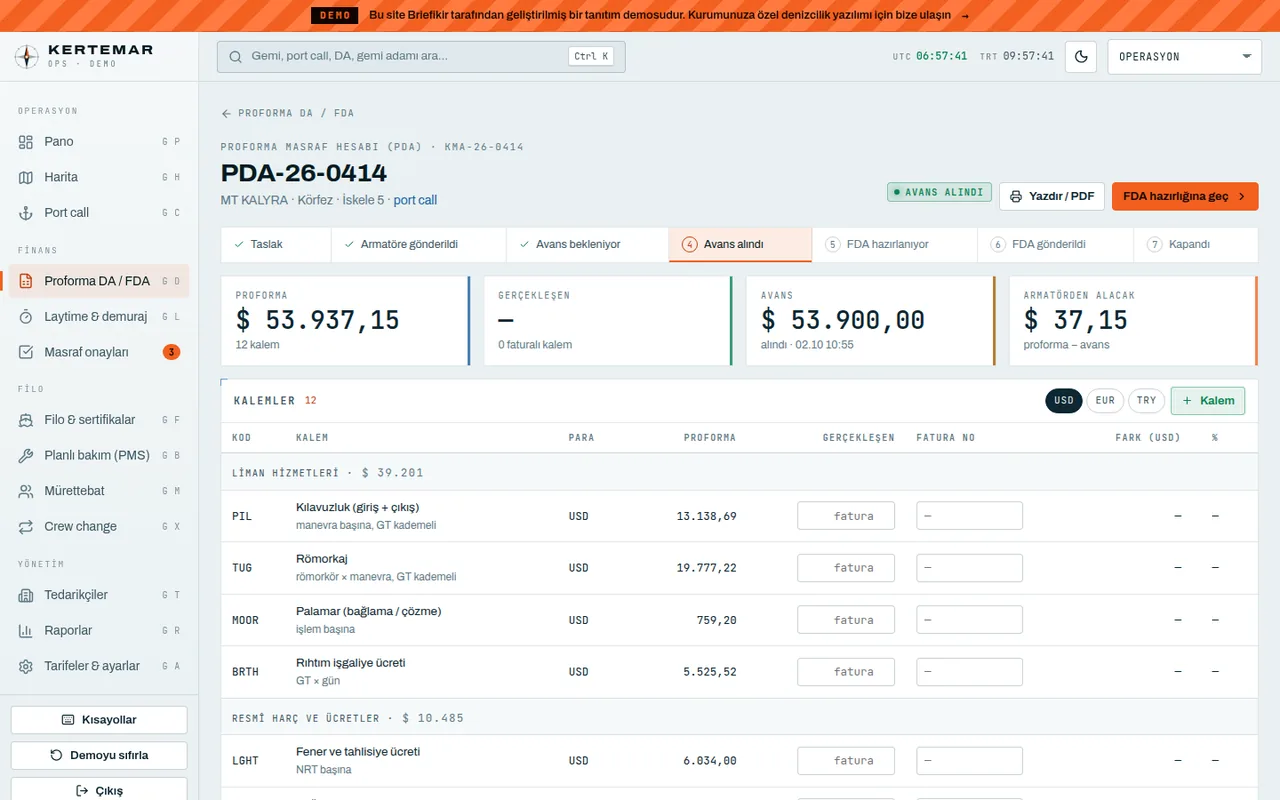Click the Masraf onayları checkmark icon

(26, 352)
